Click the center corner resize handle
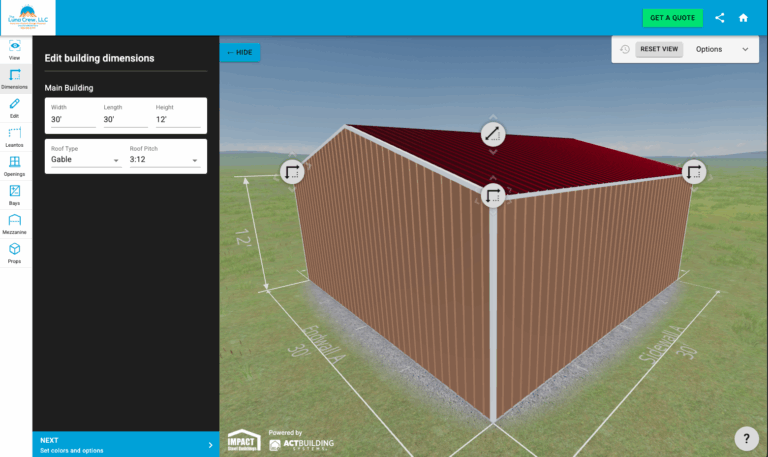This screenshot has width=768, height=457. pos(493,195)
